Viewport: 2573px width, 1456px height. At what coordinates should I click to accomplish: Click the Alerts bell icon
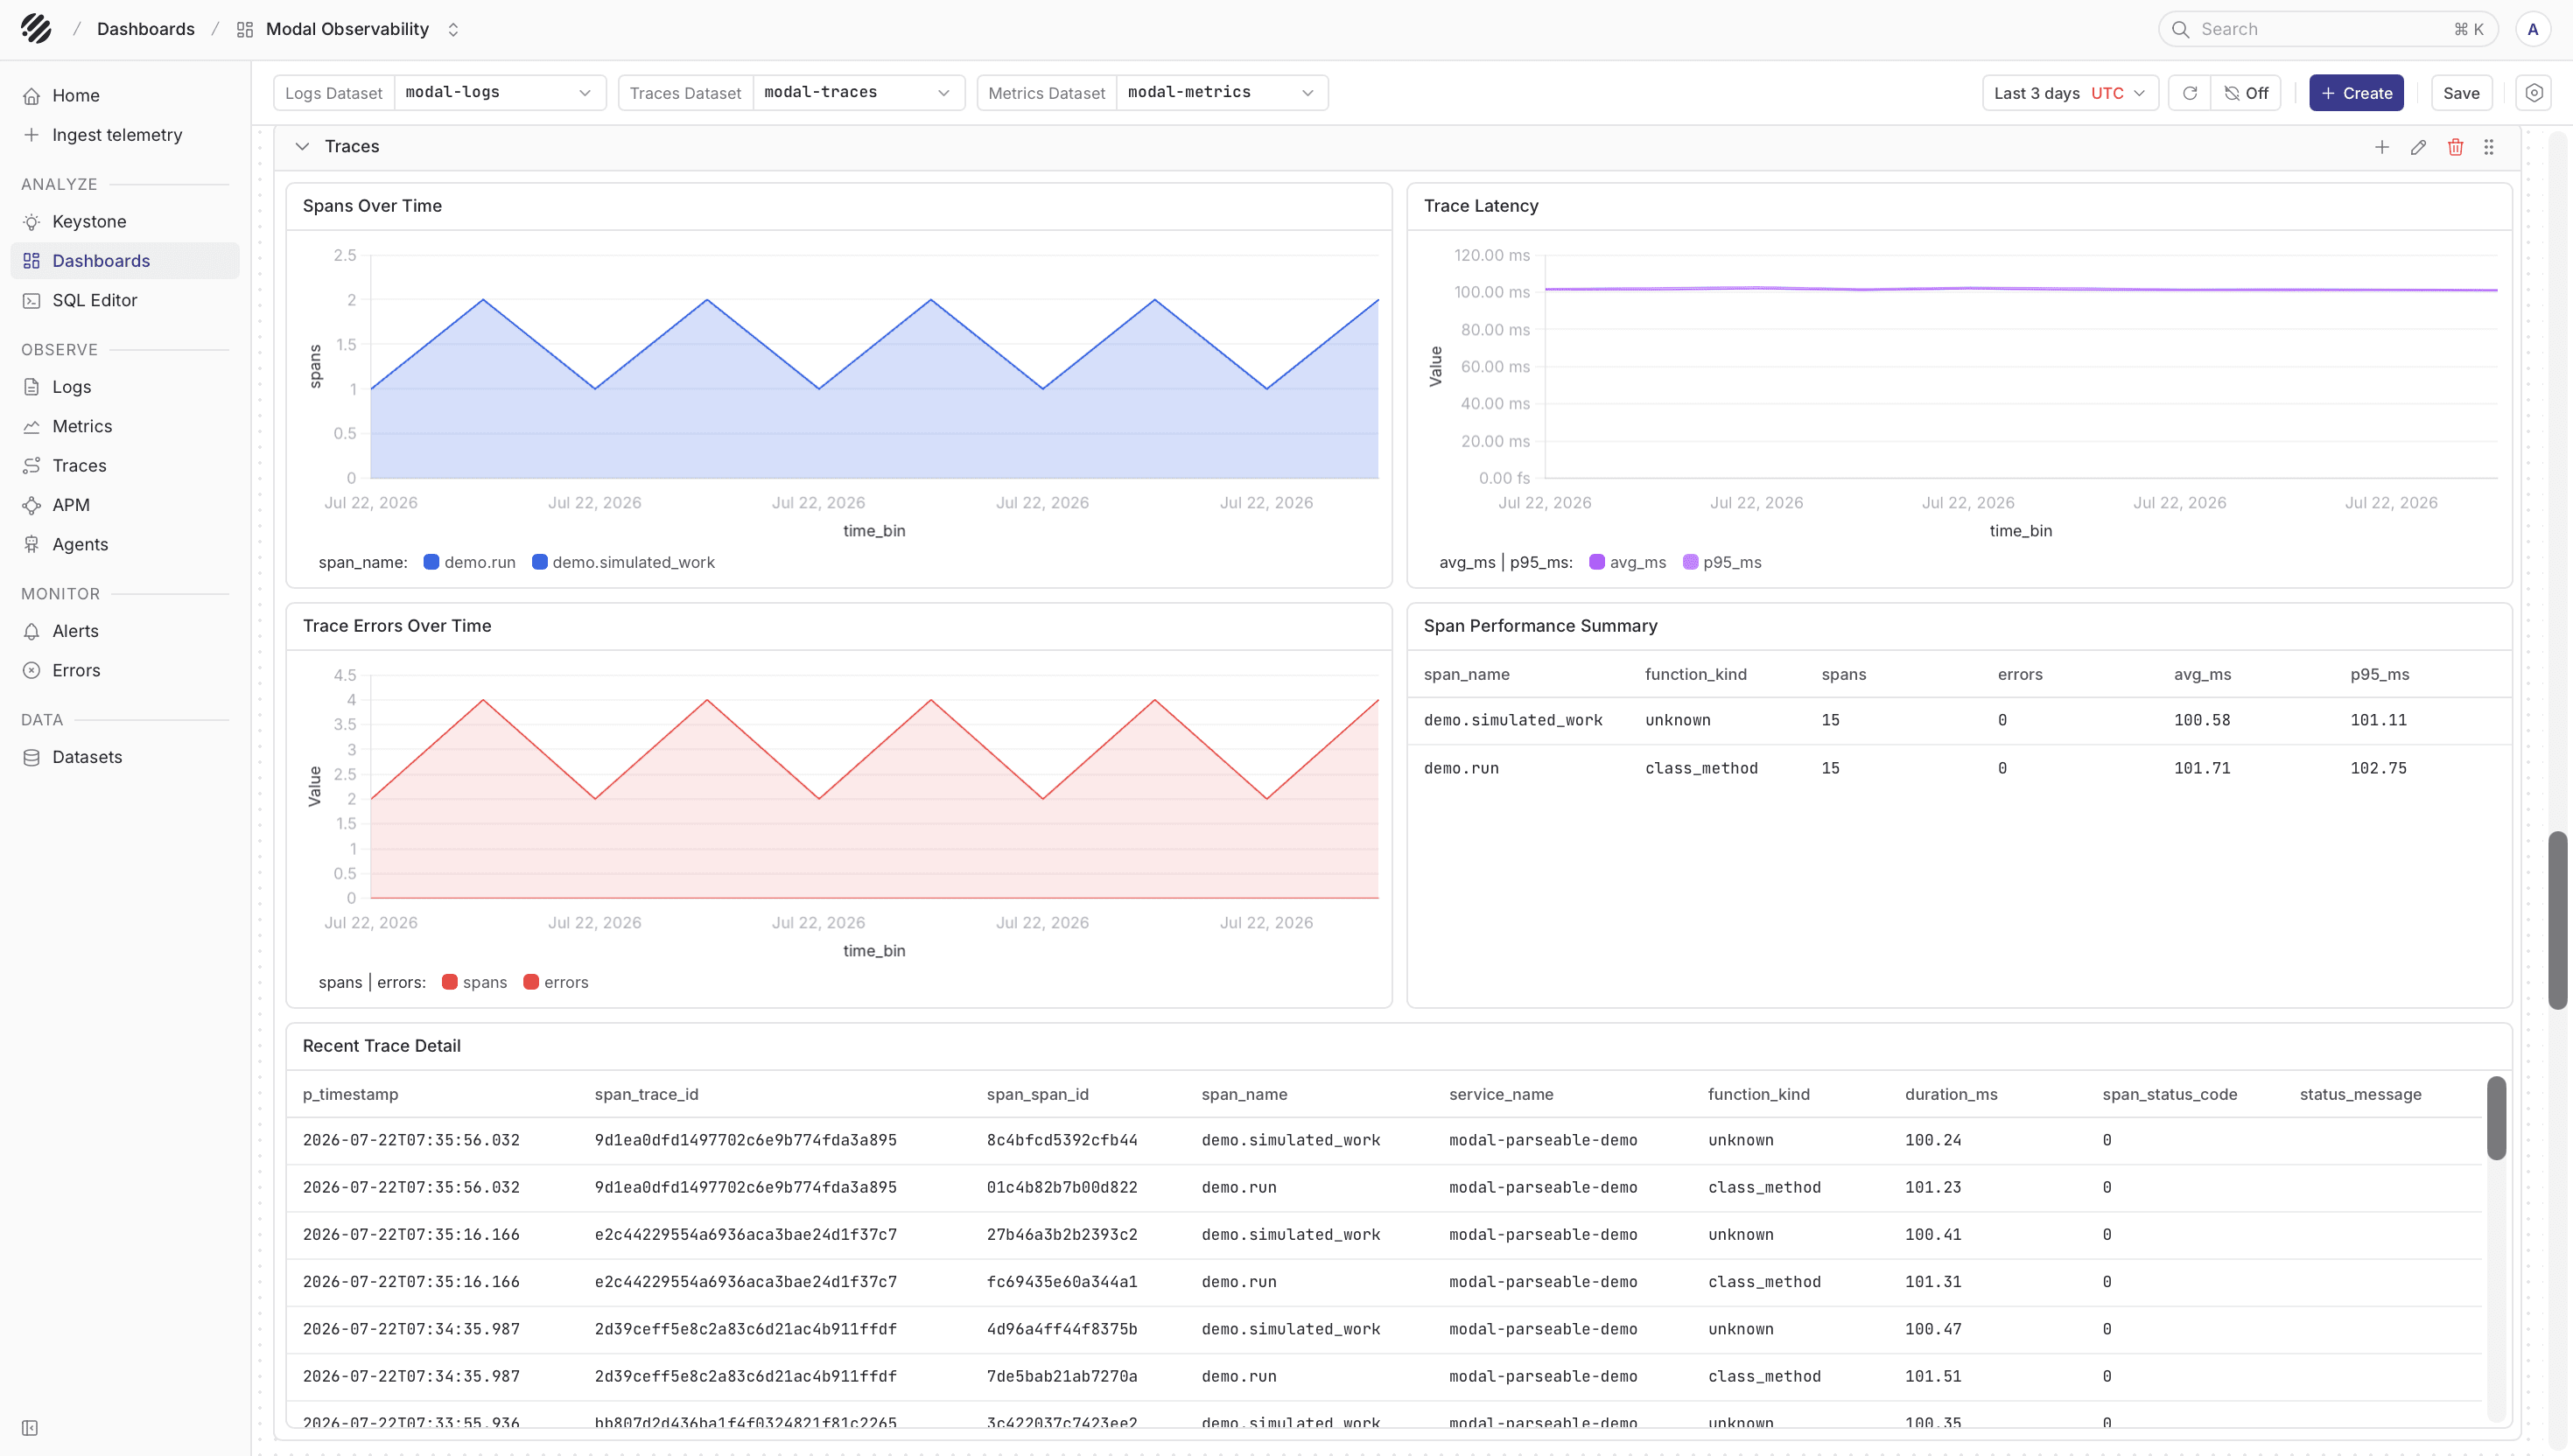(x=32, y=631)
